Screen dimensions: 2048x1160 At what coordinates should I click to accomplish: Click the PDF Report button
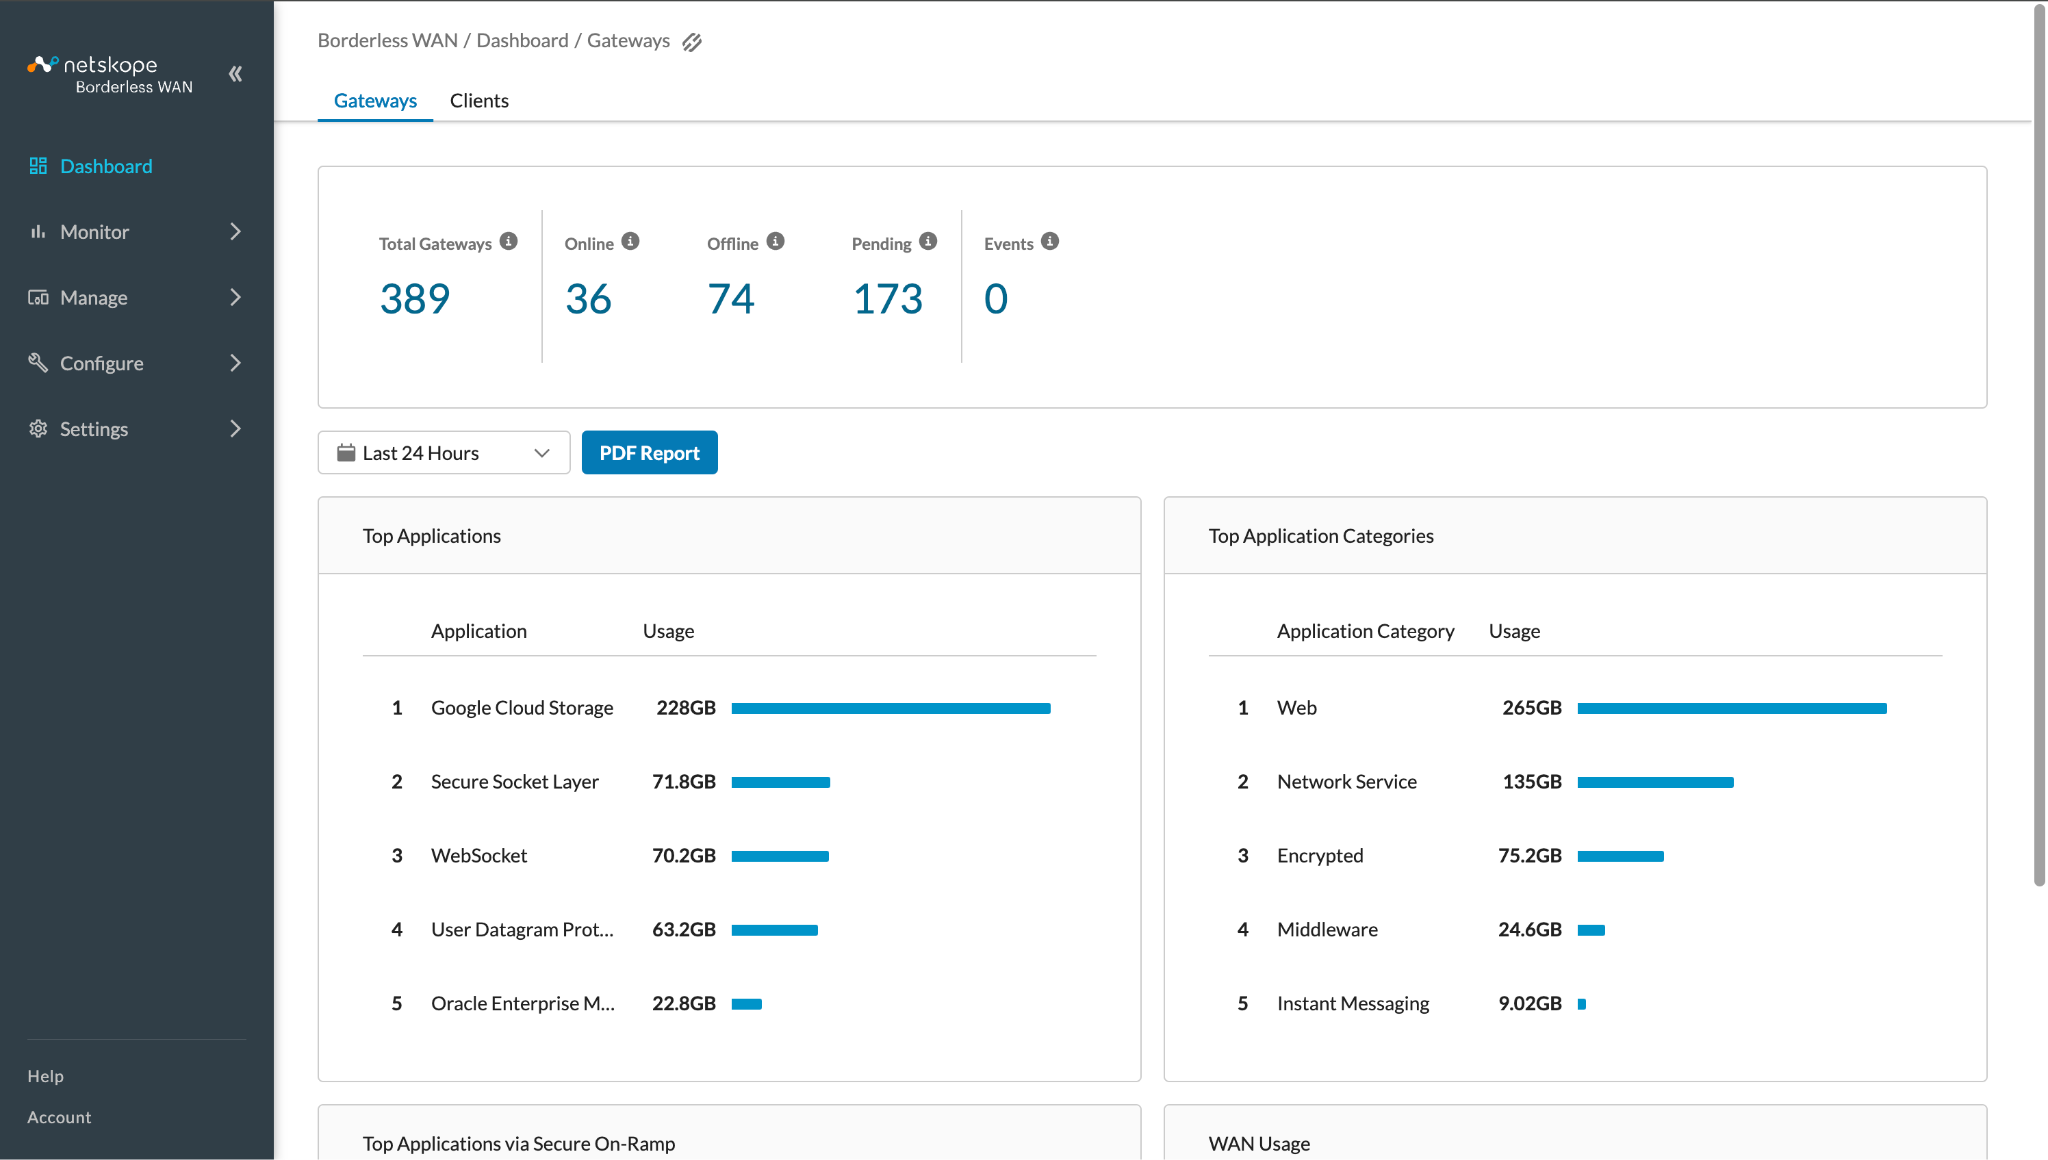pos(650,453)
